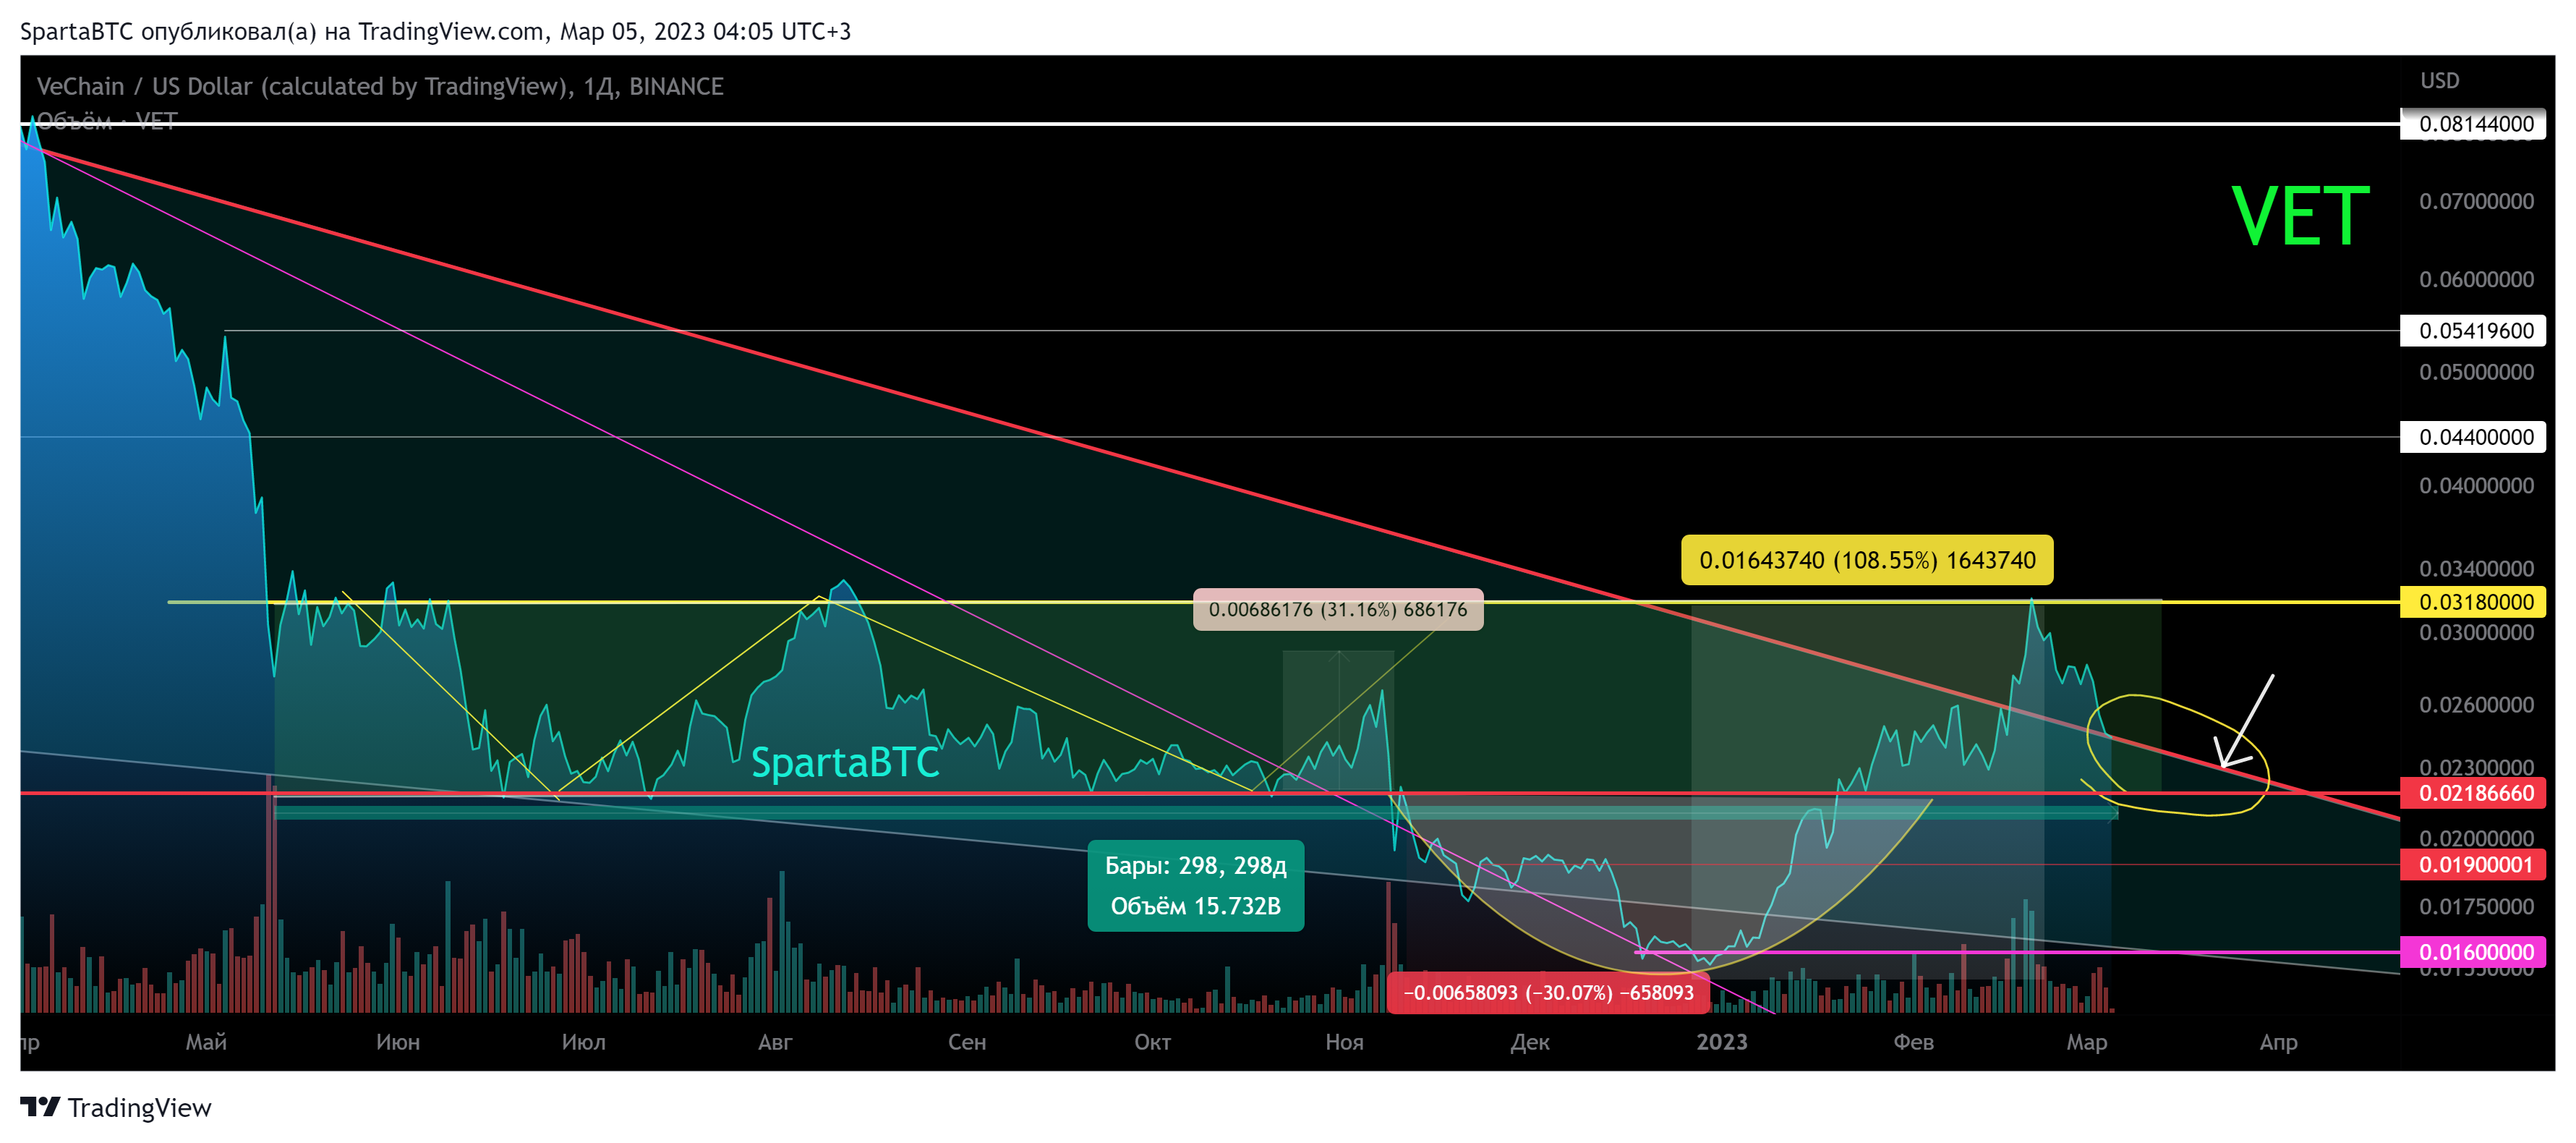The width and height of the screenshot is (2576, 1143).
Task: Click the 0.06000000 price scale value
Action: click(2476, 279)
